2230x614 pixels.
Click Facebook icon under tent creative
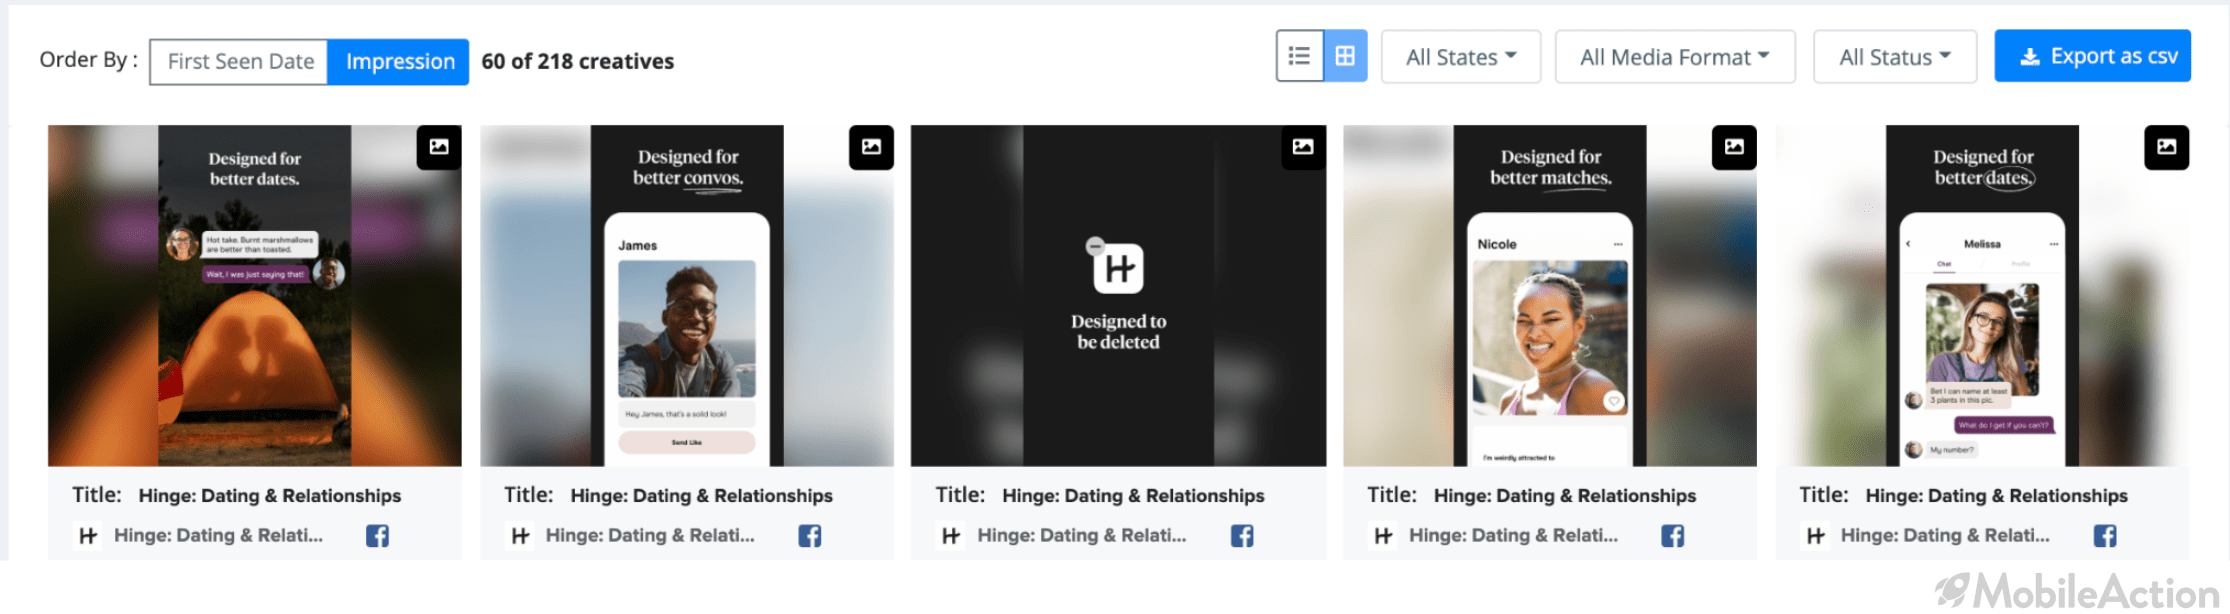click(377, 536)
